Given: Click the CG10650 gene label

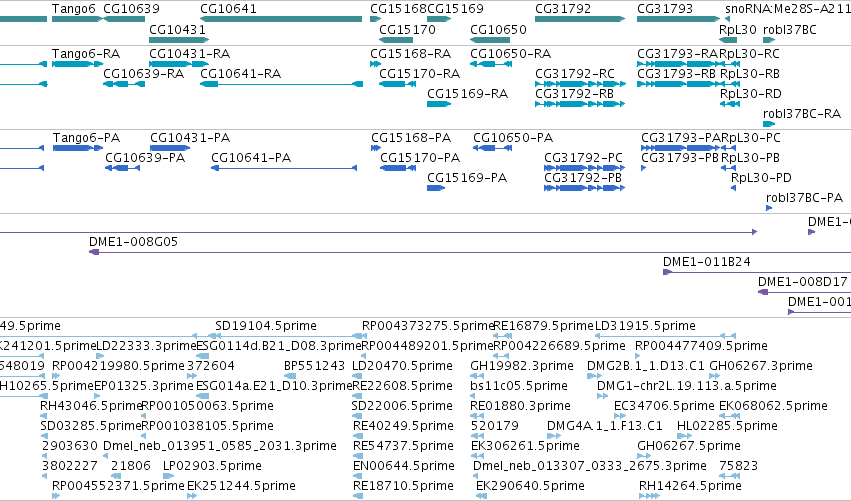Looking at the screenshot, I should tap(498, 29).
